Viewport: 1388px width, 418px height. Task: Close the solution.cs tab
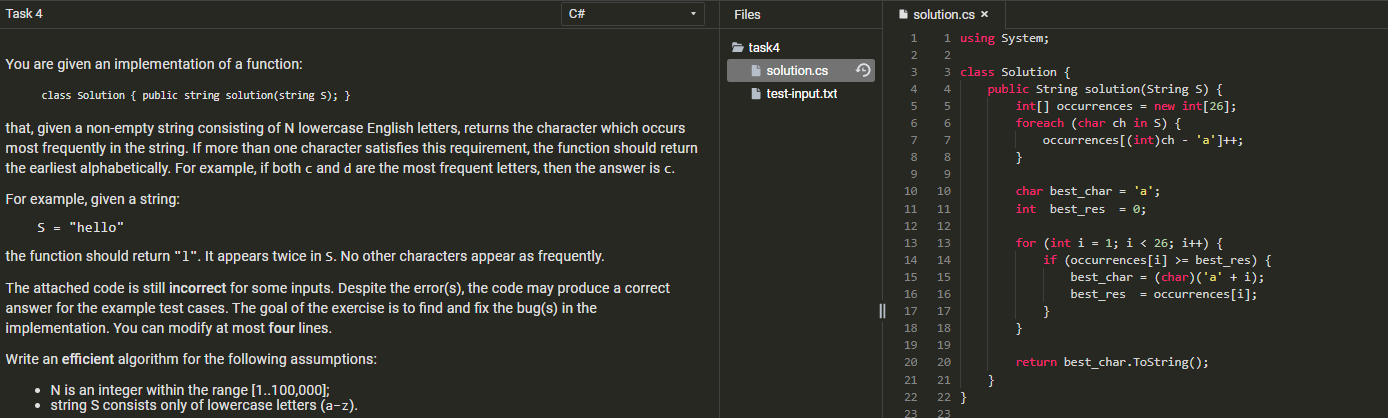pos(985,14)
